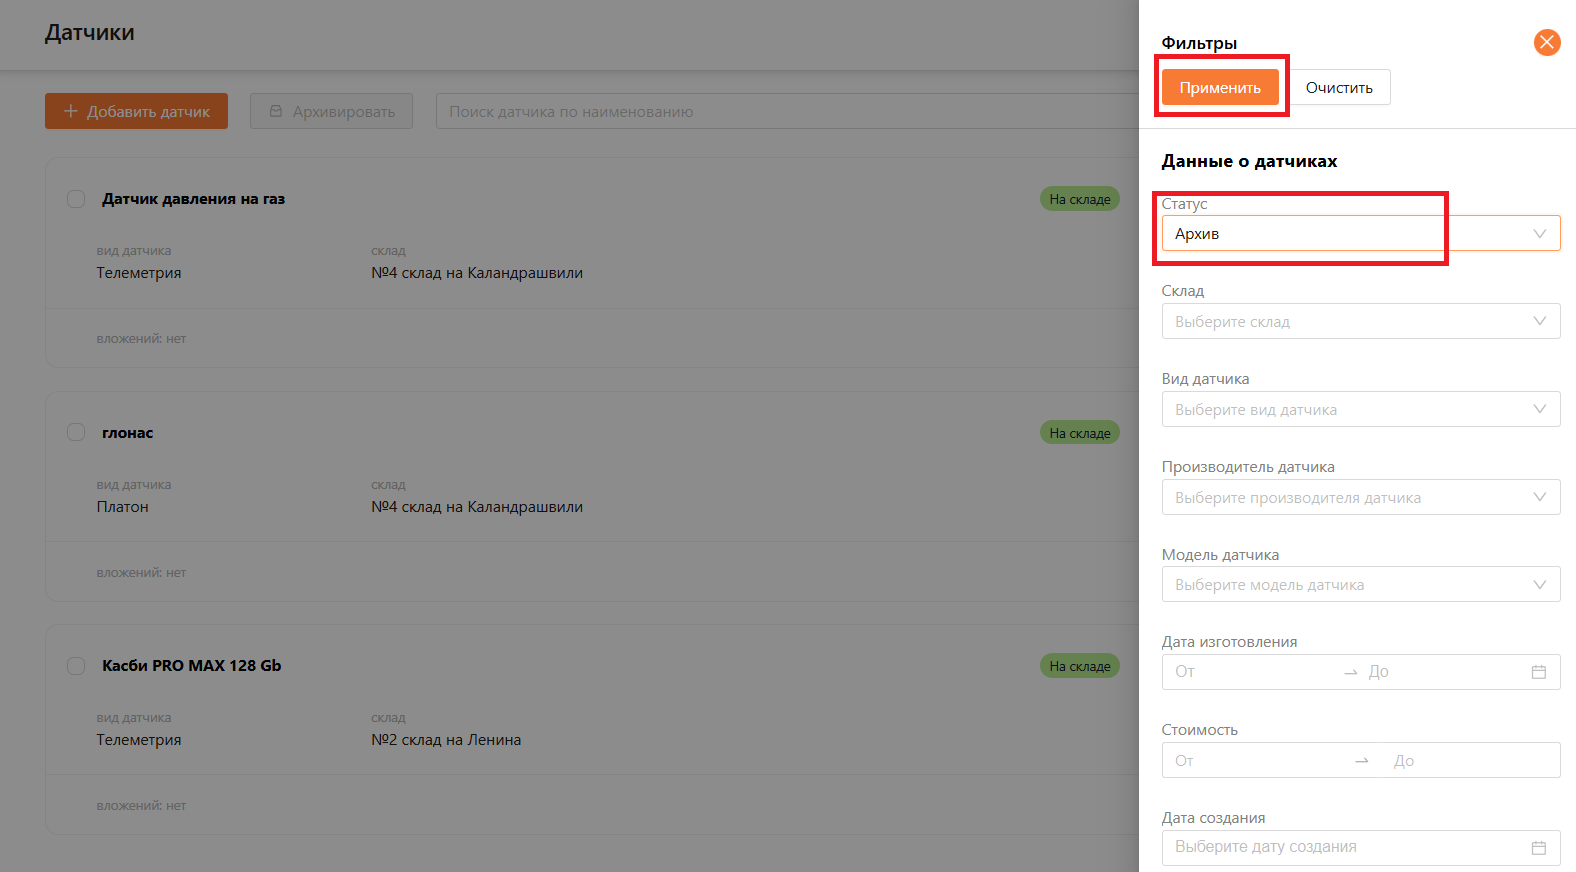Click the archive icon beside Архивировать
Image resolution: width=1576 pixels, height=872 pixels.
click(x=276, y=111)
